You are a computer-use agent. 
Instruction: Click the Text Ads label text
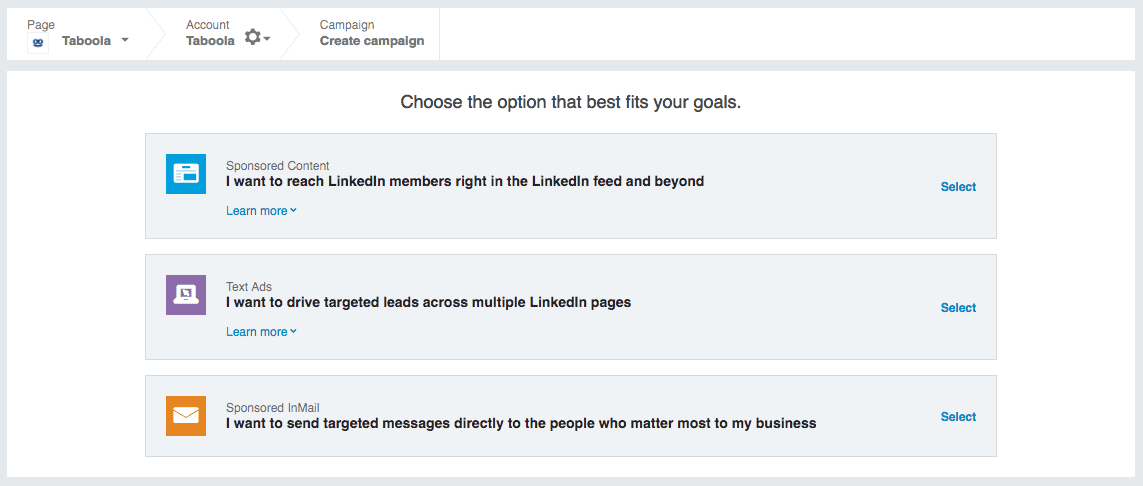click(249, 287)
